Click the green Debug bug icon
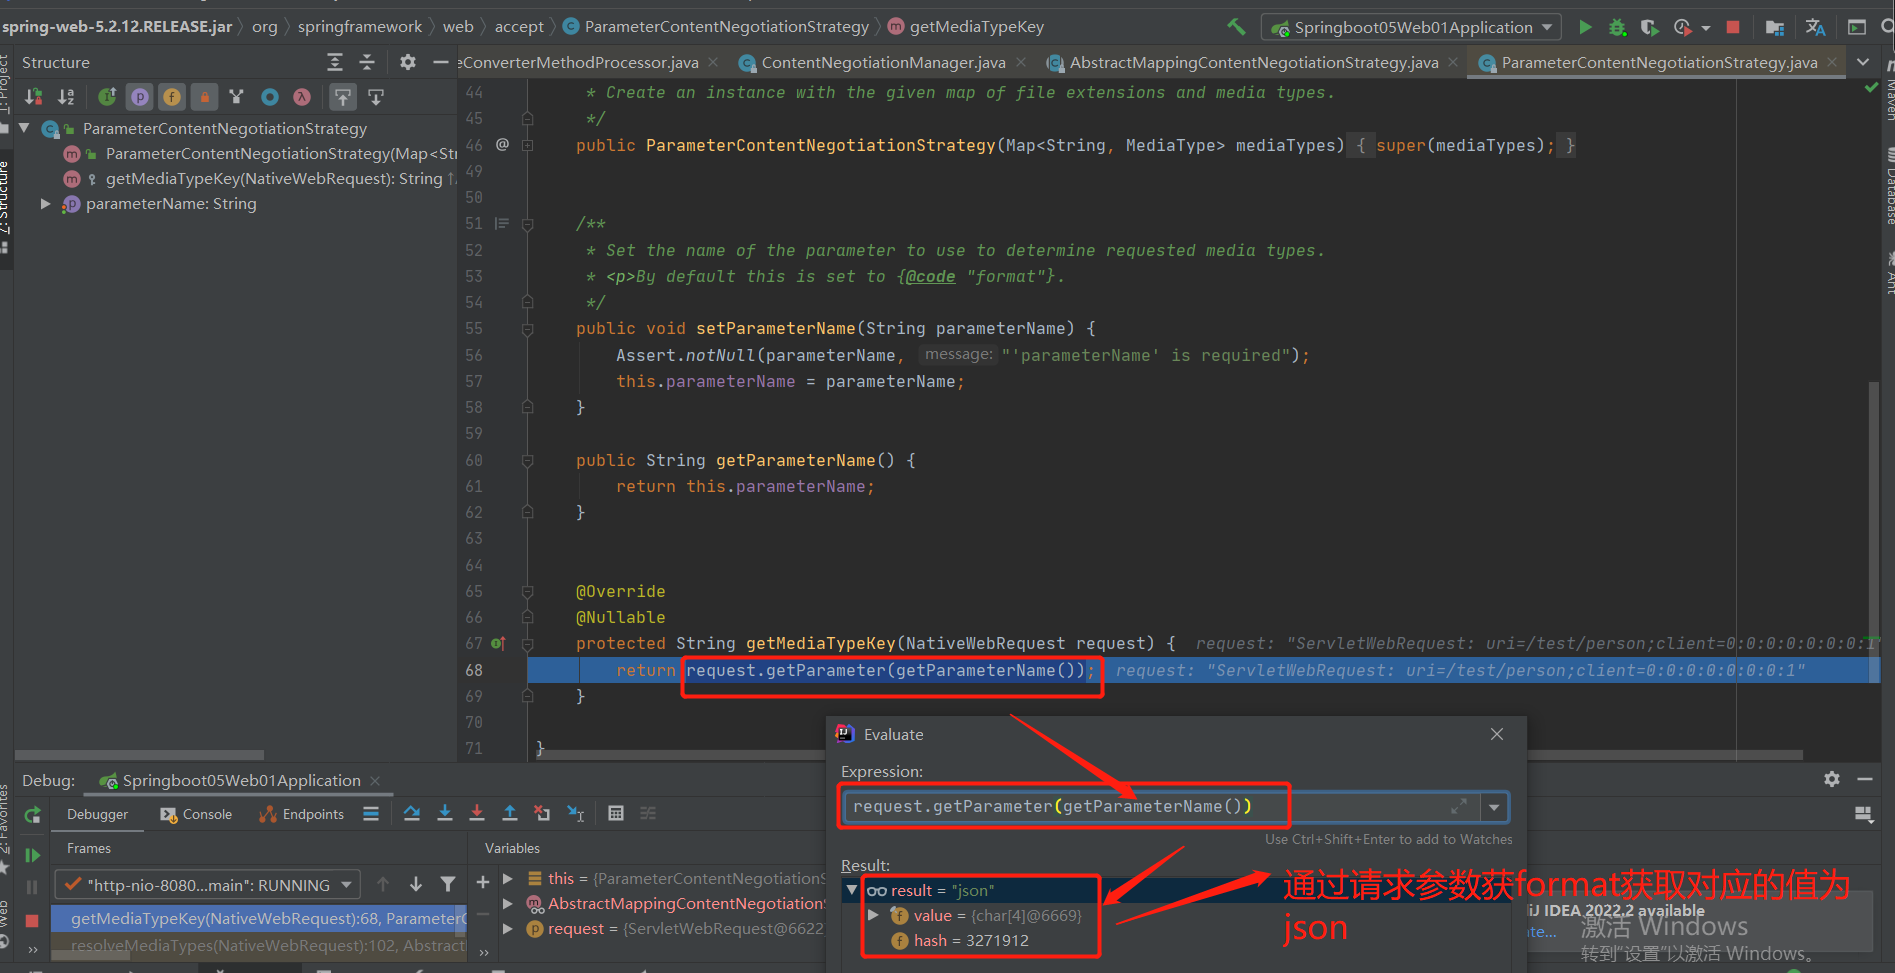Viewport: 1895px width, 973px height. 1617,27
